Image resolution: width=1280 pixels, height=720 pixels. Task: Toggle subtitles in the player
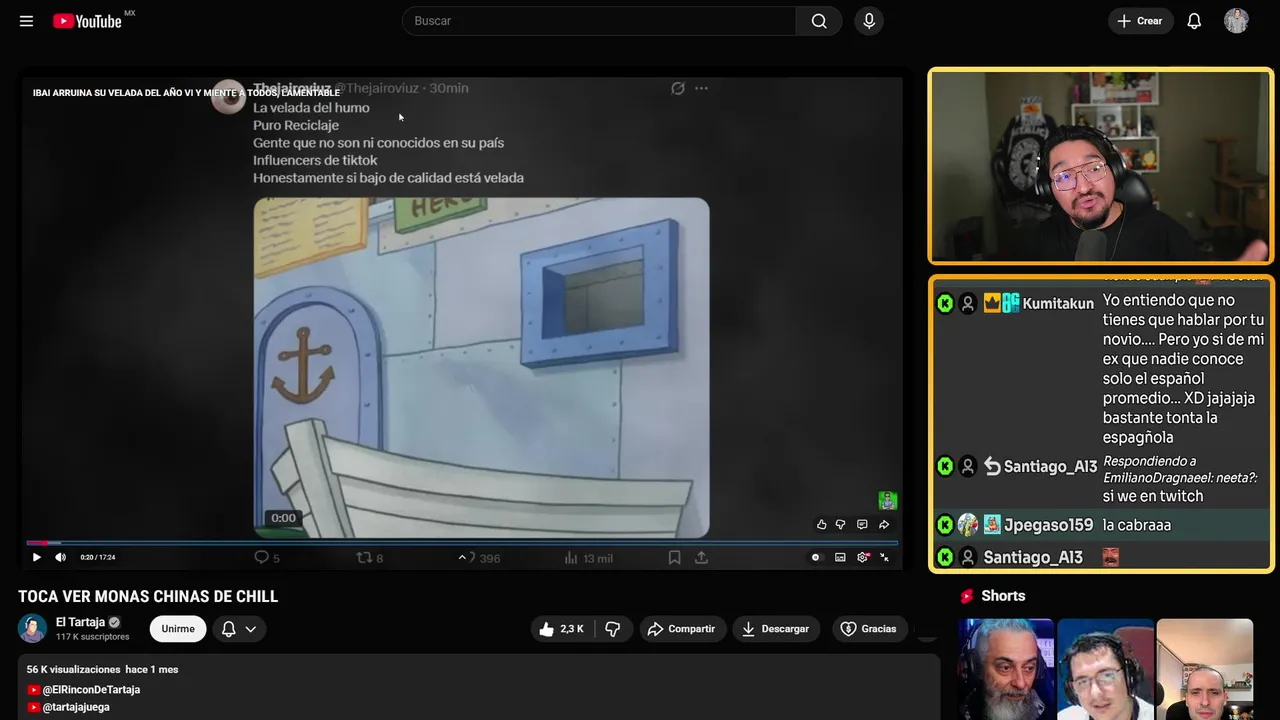tap(840, 557)
